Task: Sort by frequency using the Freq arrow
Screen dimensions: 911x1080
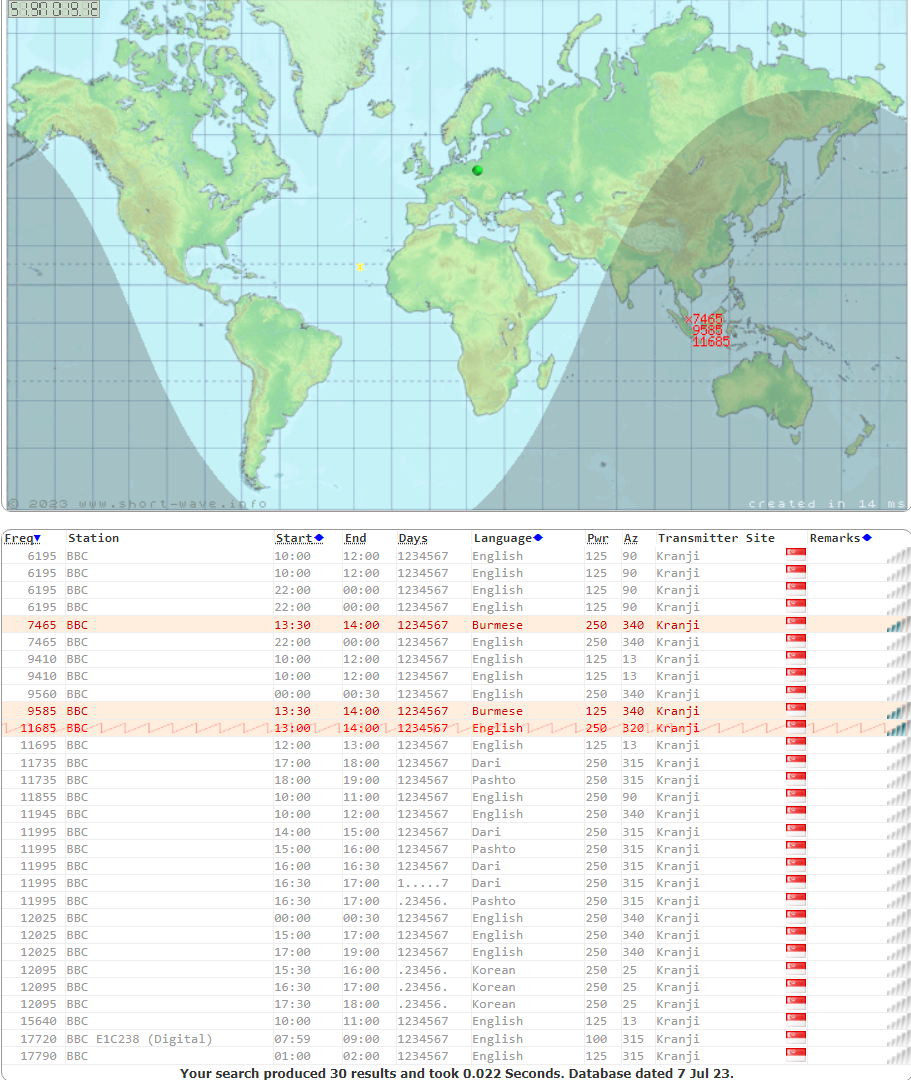Action: [x=37, y=539]
